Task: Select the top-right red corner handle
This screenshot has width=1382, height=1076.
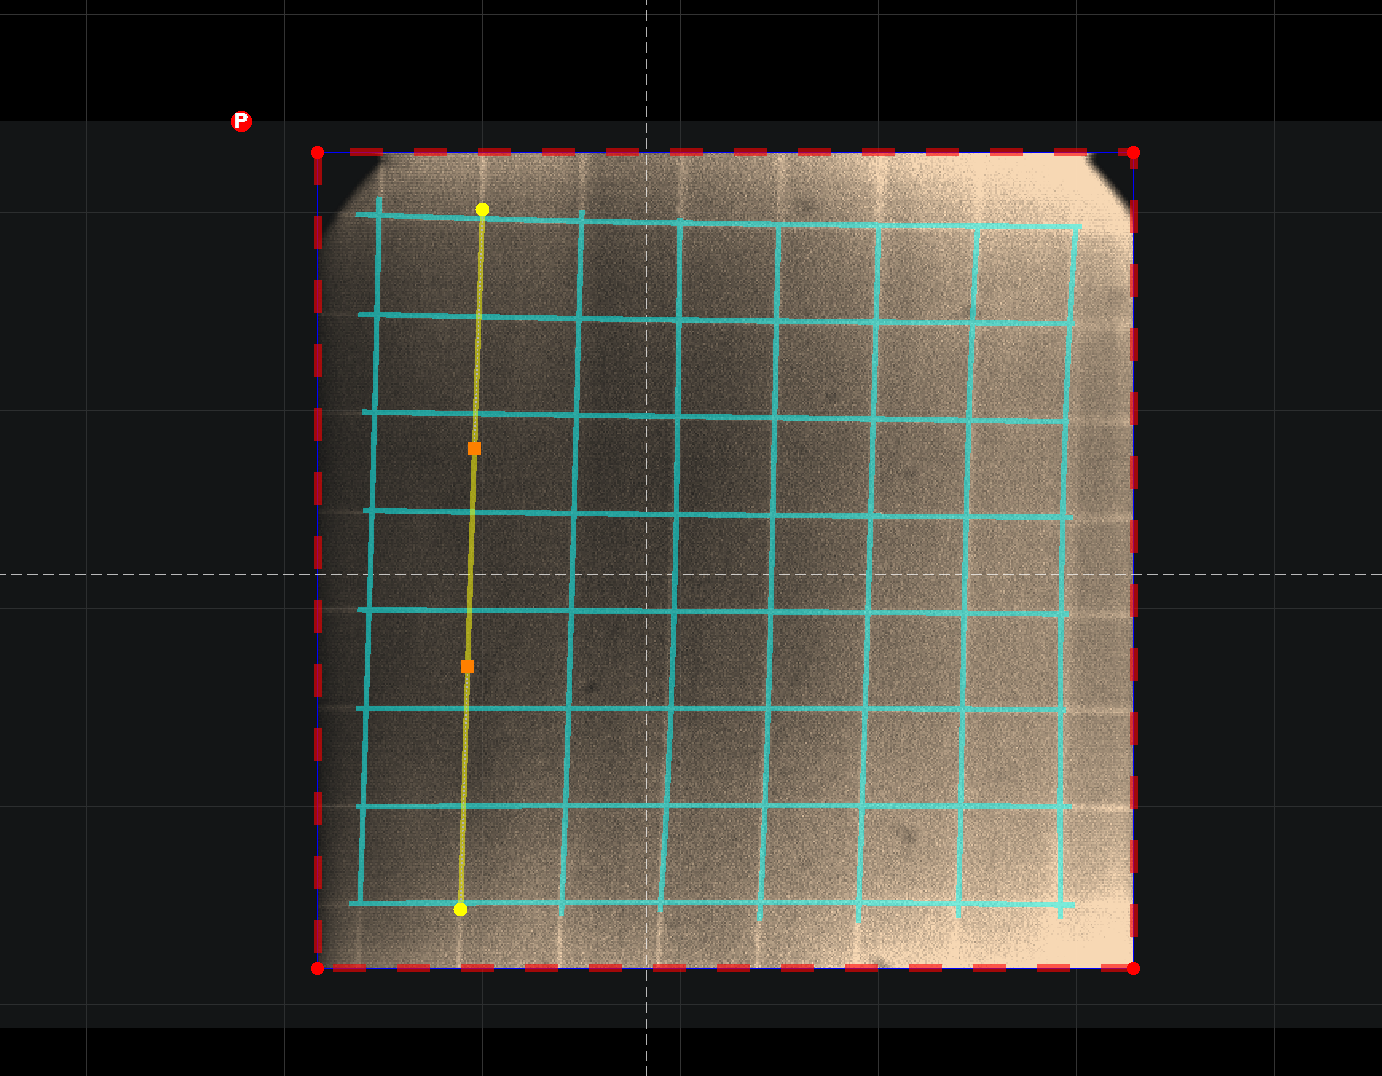Action: tap(1133, 153)
